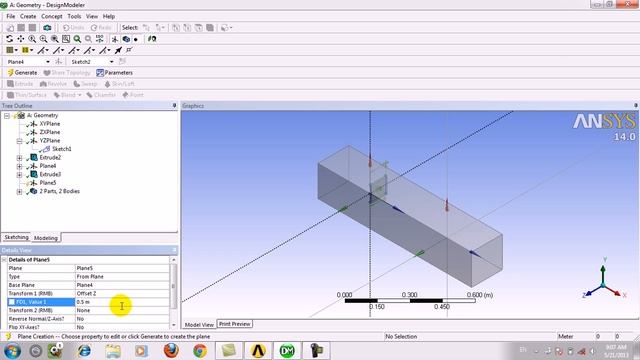Open the Blend dropdown arrow
640x360 pixels.
(x=80, y=95)
